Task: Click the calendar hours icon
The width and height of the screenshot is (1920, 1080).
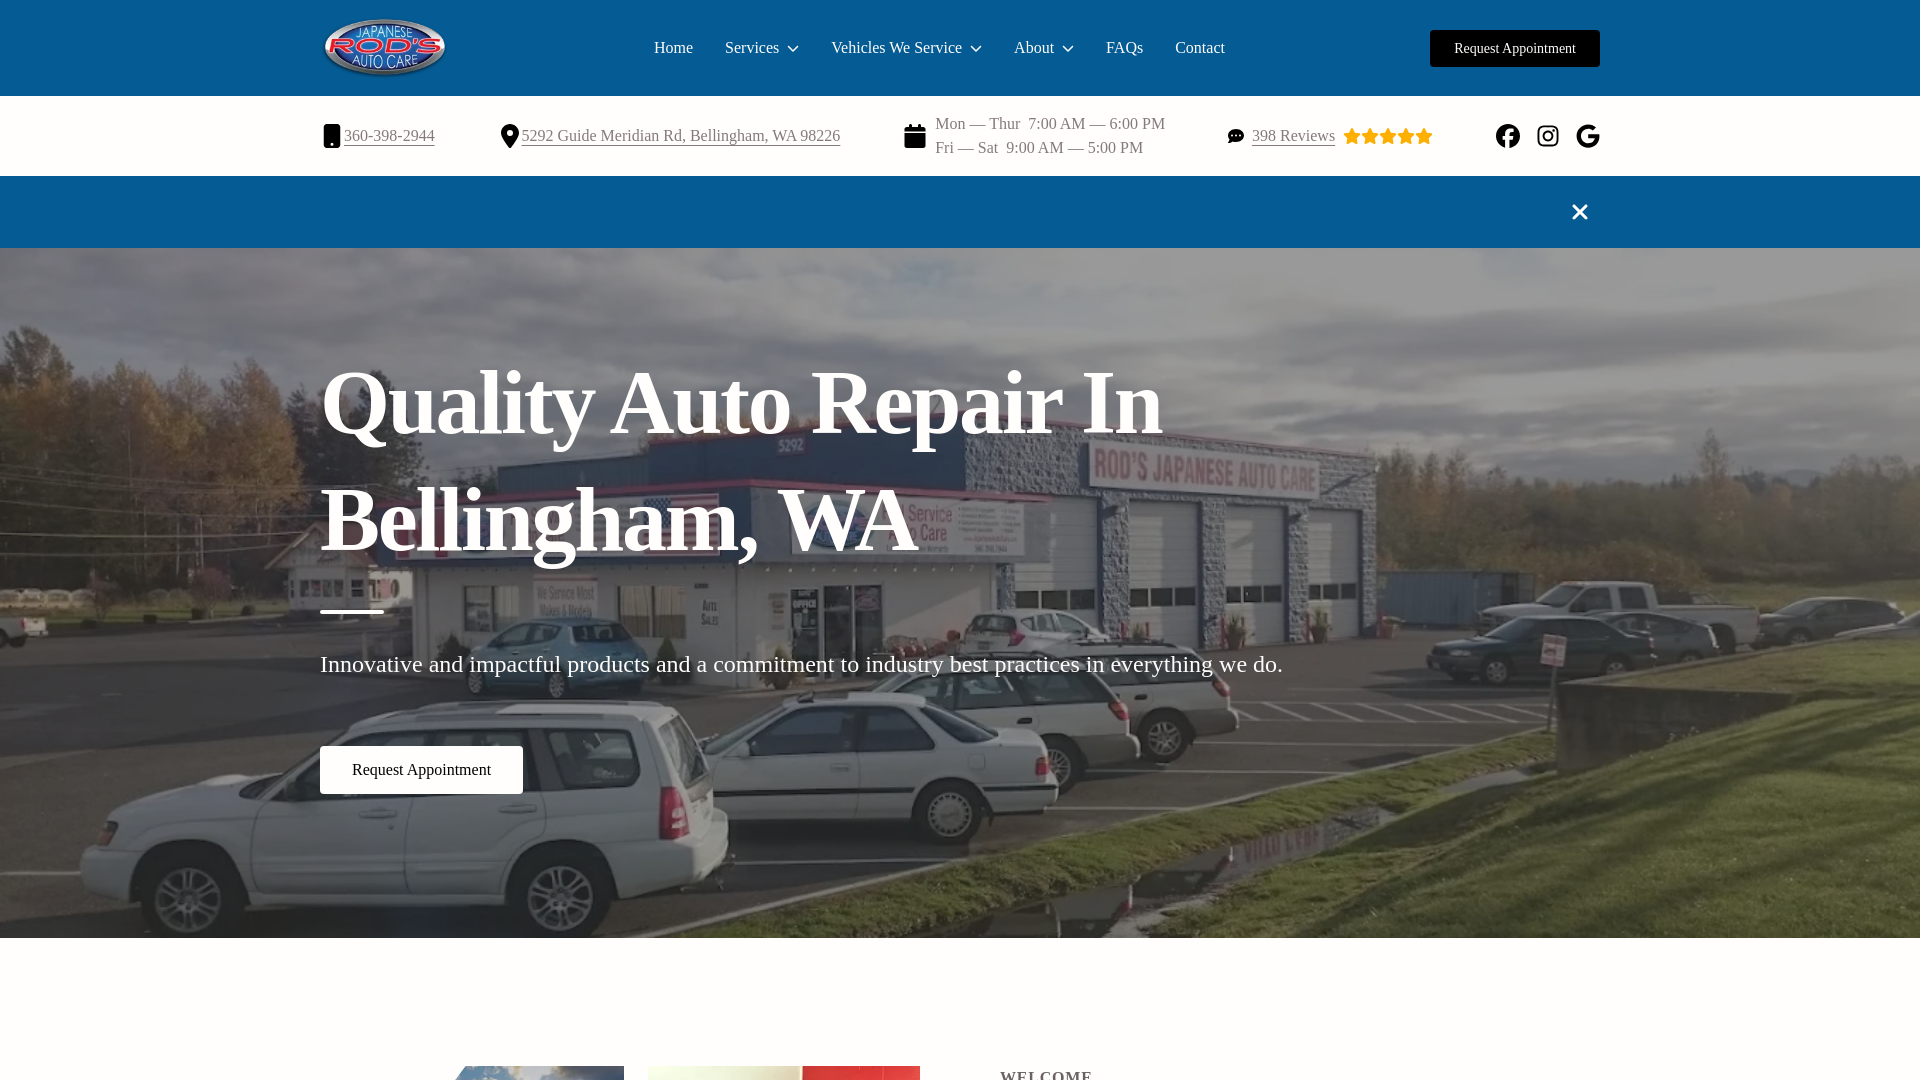Action: 914,136
